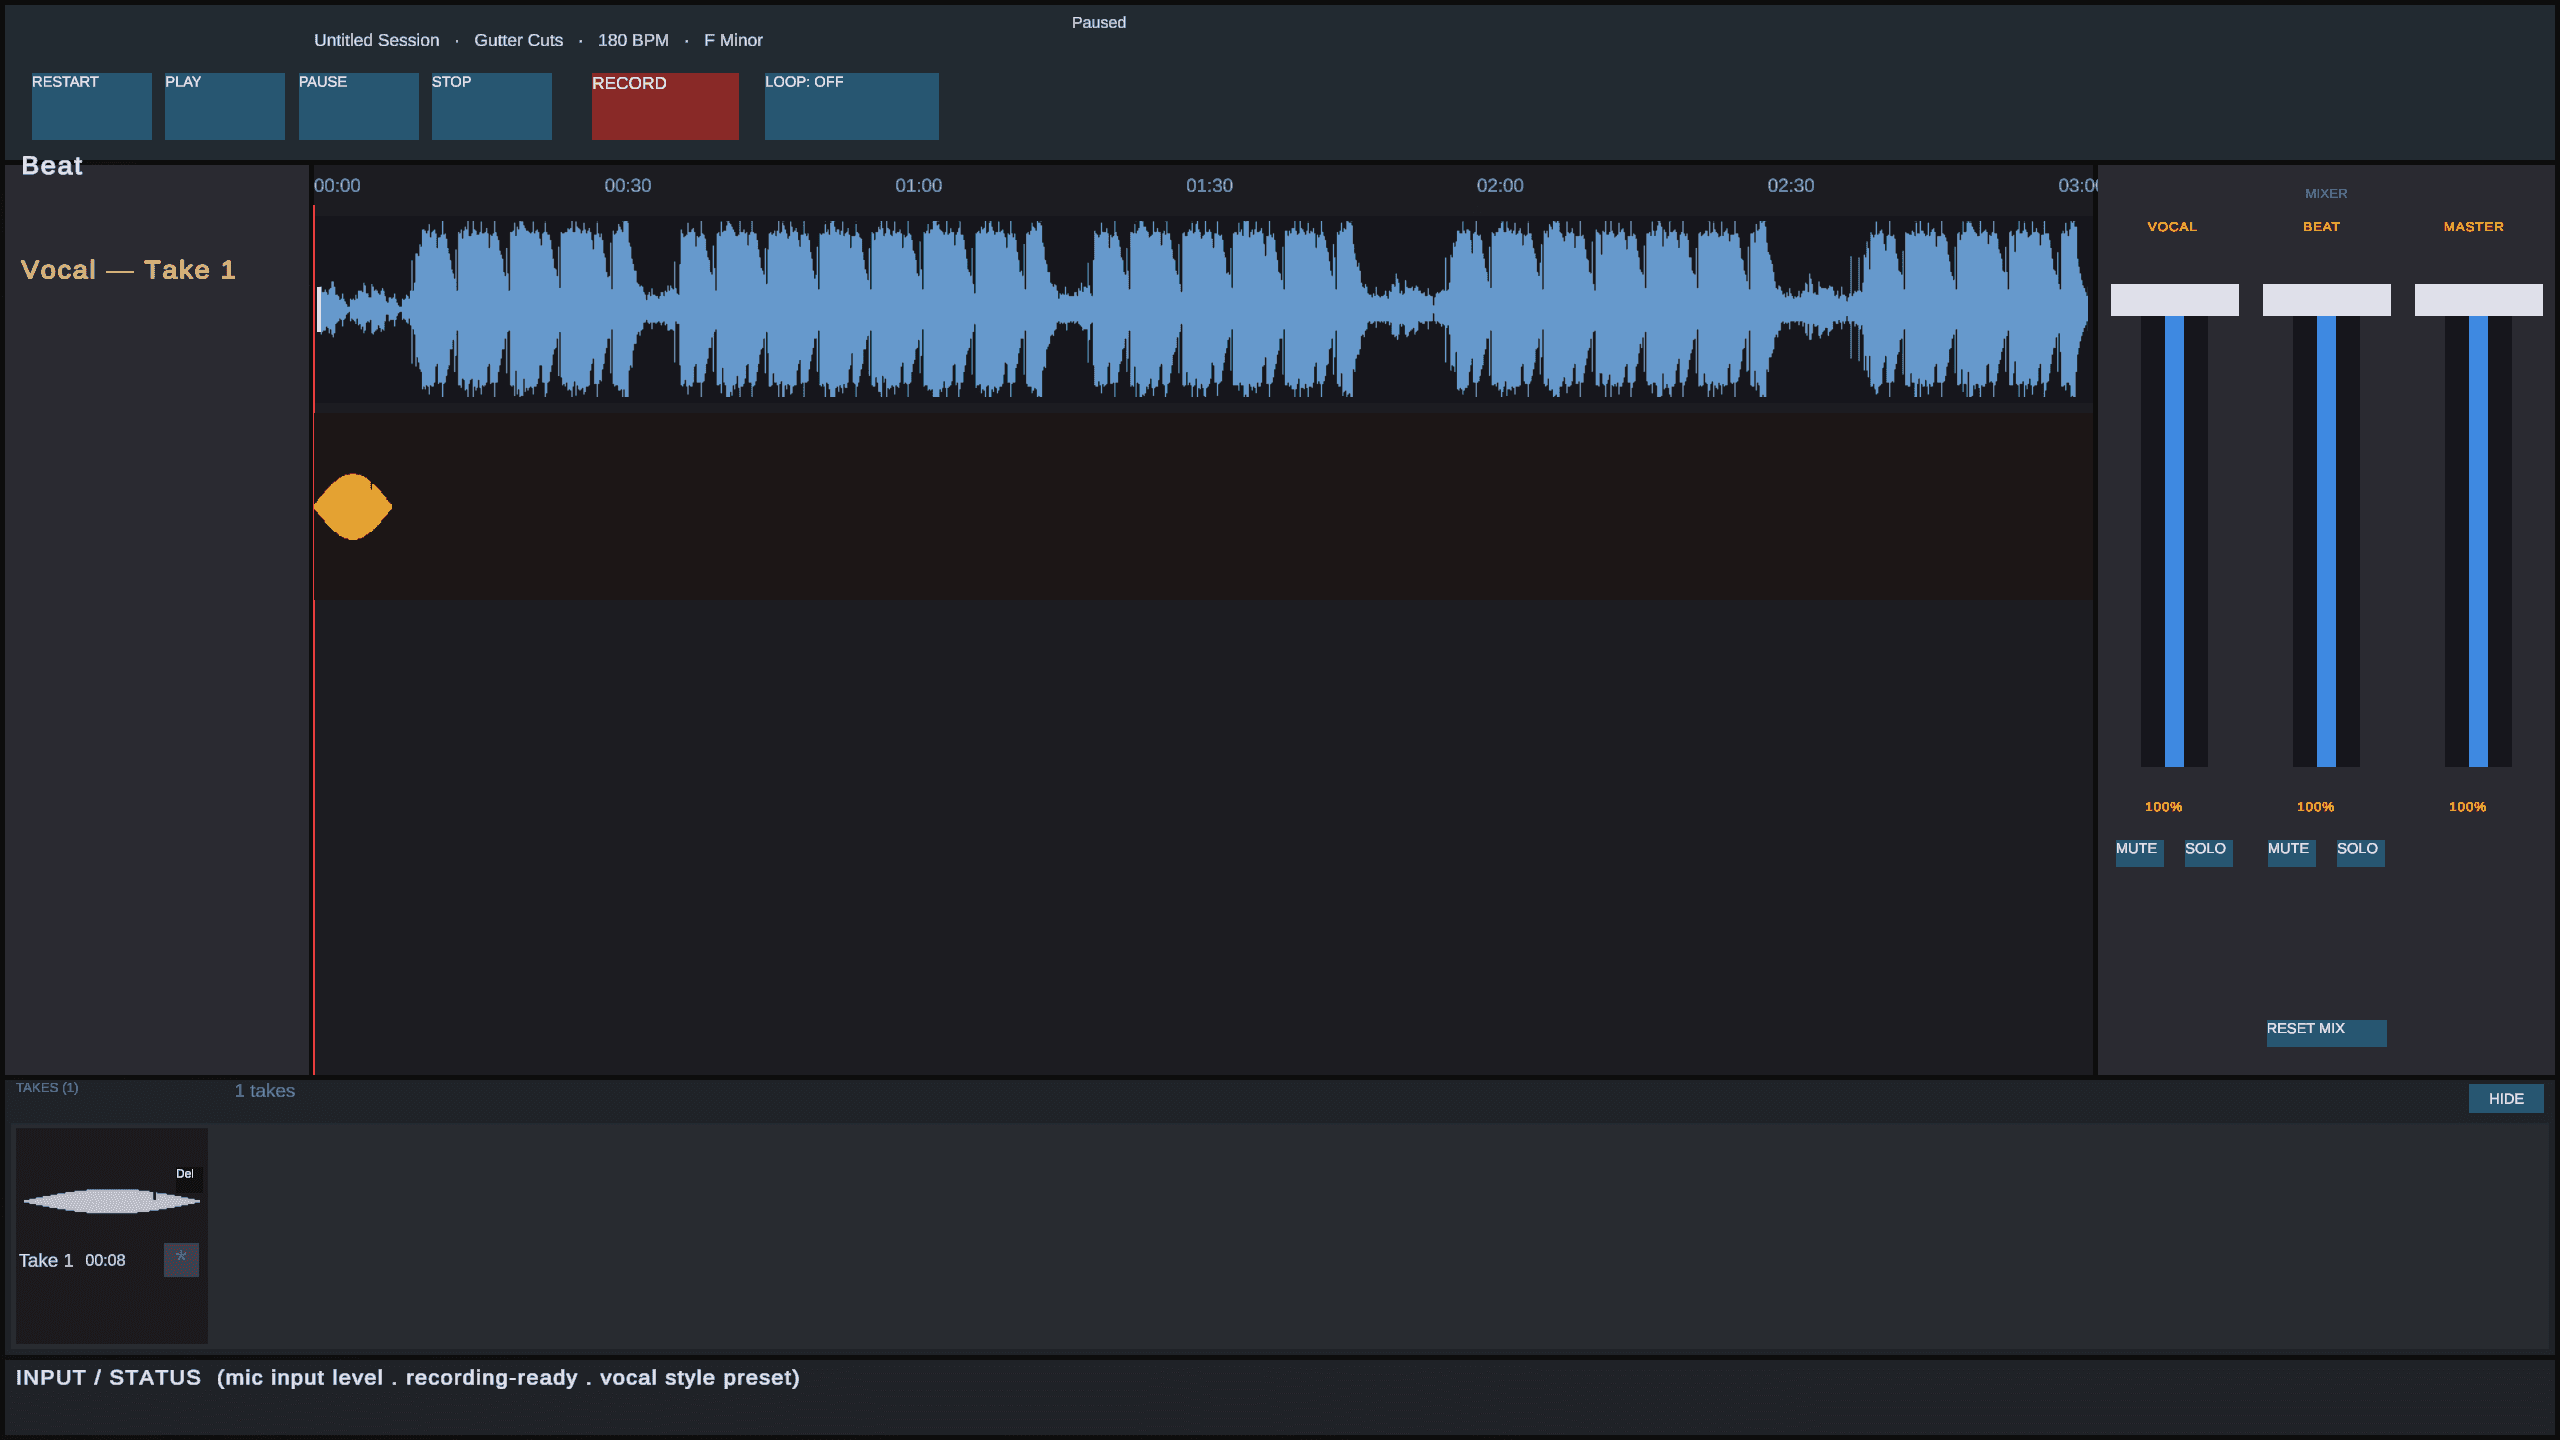
Task: Click the '1 takes' count text
Action: (x=264, y=1091)
